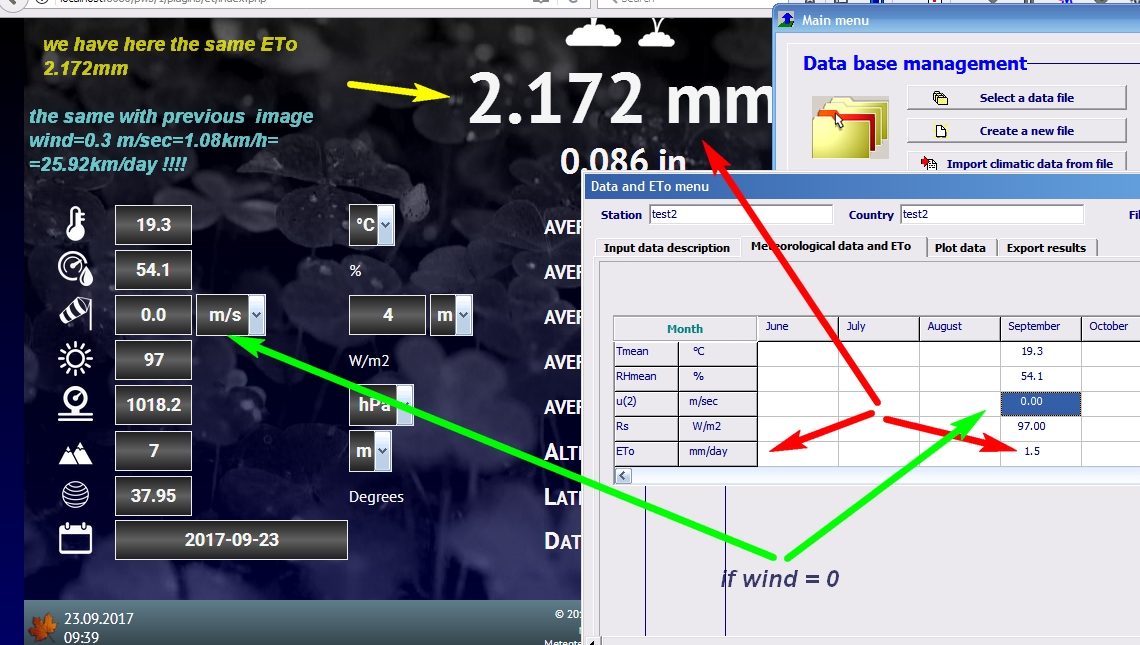Select the September RHmean cell 54.1
This screenshot has height=645, width=1140.
tap(1040, 376)
